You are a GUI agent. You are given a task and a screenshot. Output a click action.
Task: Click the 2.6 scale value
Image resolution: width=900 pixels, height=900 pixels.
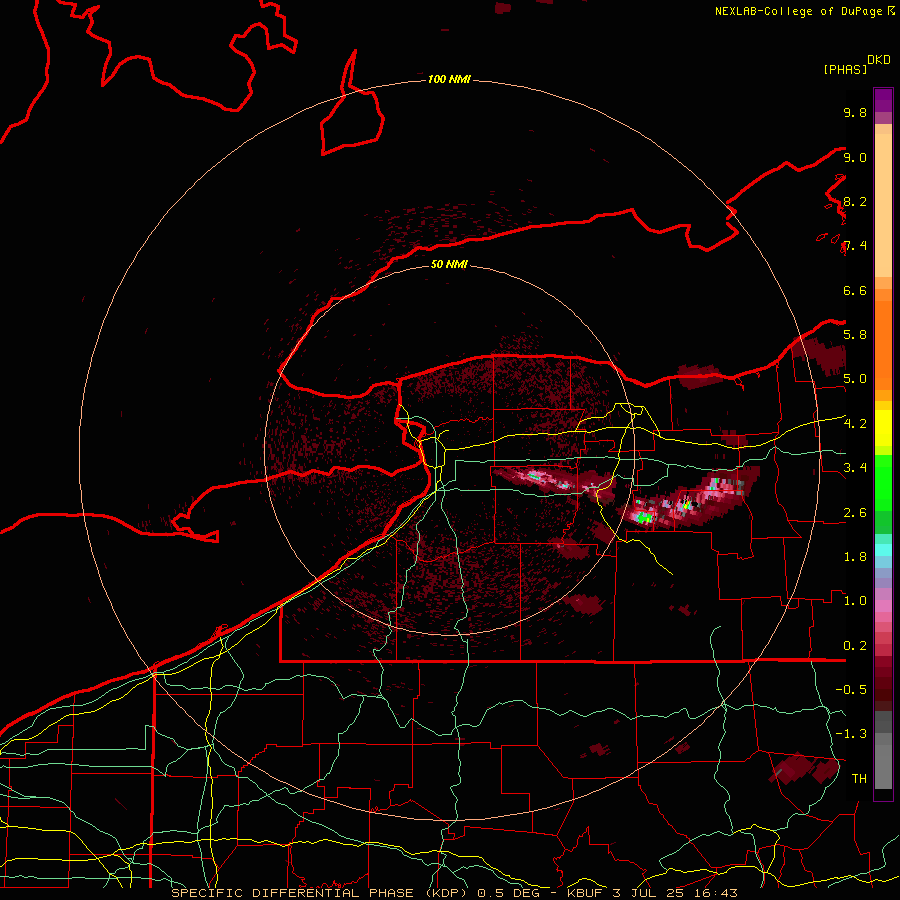[x=855, y=513]
